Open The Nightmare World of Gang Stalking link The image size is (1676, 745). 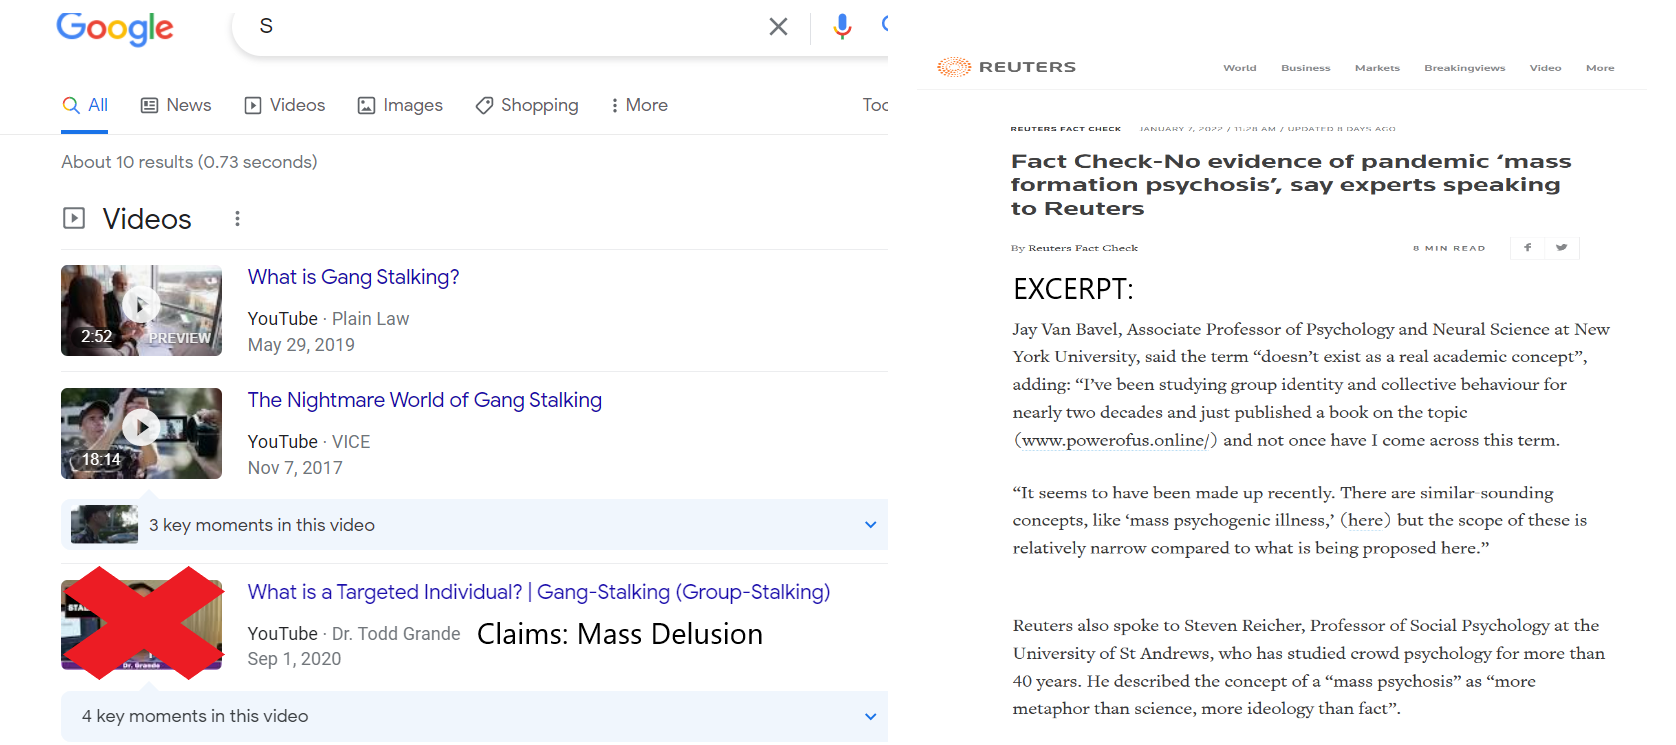[425, 400]
